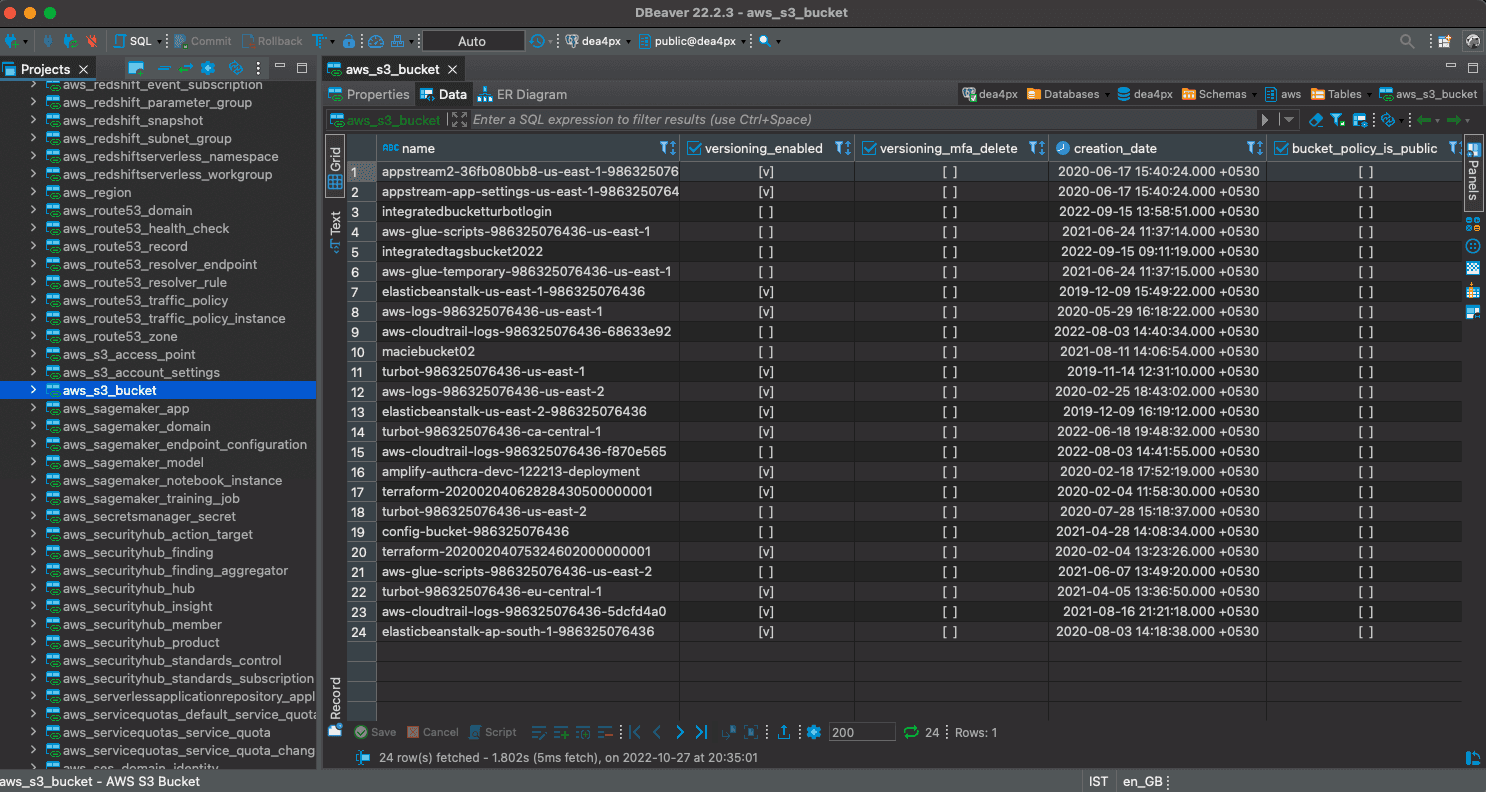Click the Script button in results toolbar
Image resolution: width=1486 pixels, height=792 pixels.
pos(493,732)
